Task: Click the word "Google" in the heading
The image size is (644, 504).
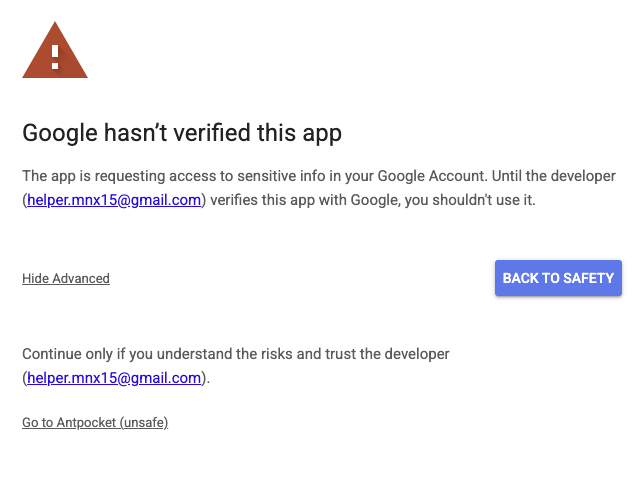Action: 58,132
